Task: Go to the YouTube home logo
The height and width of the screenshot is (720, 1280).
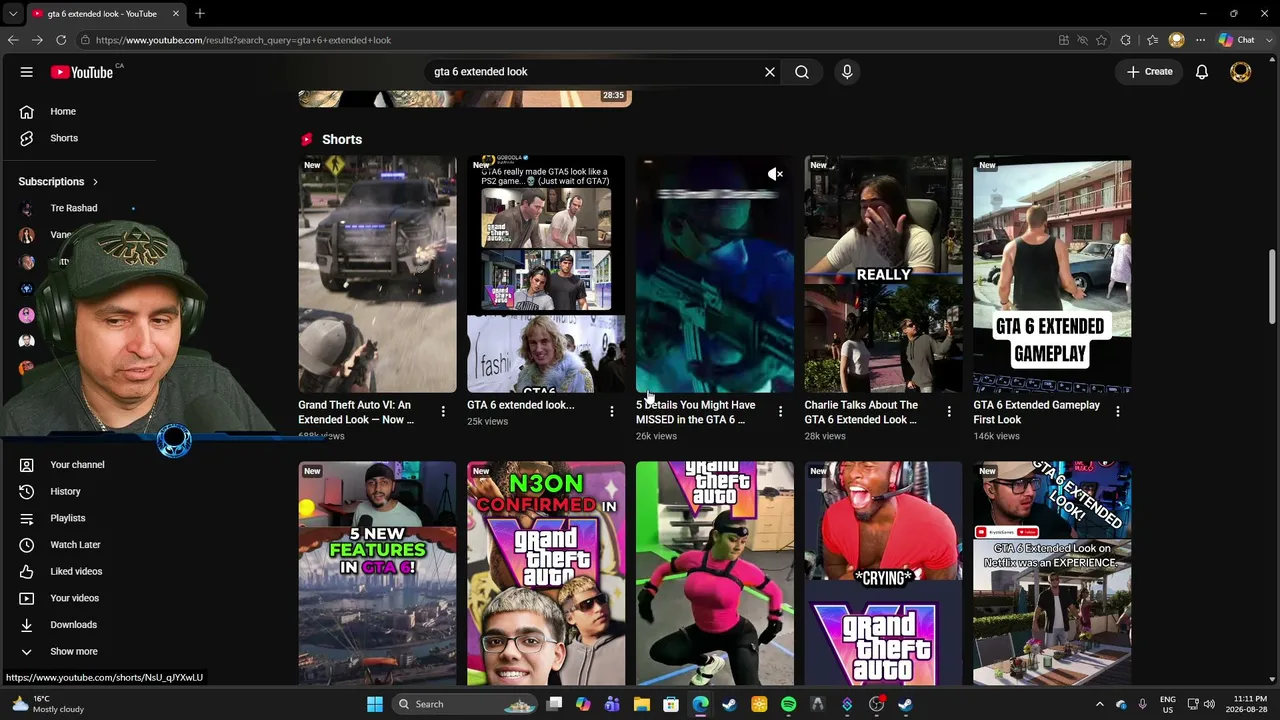Action: 82,72
